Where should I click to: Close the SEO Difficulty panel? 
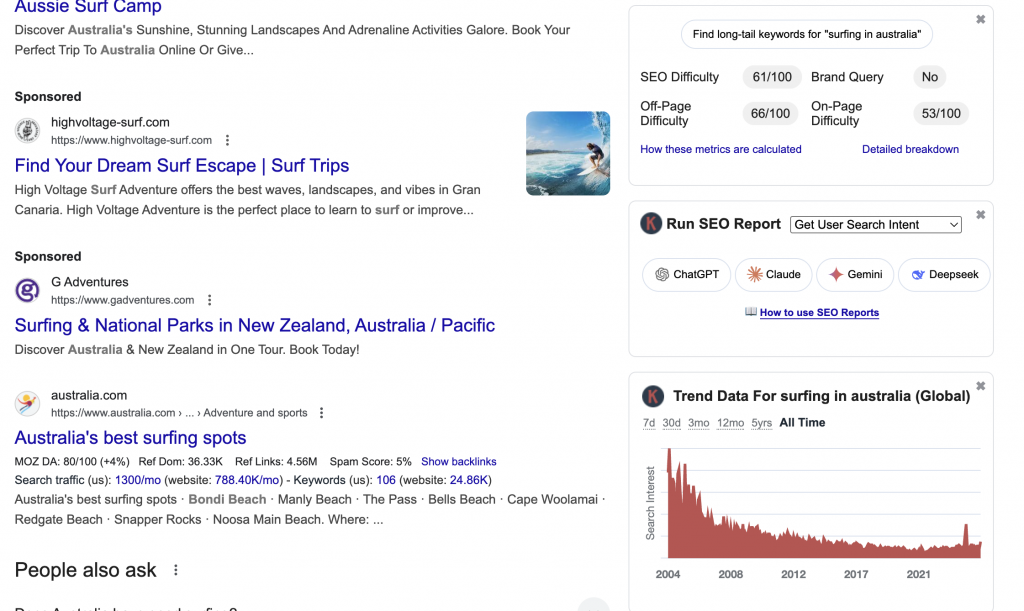point(980,20)
